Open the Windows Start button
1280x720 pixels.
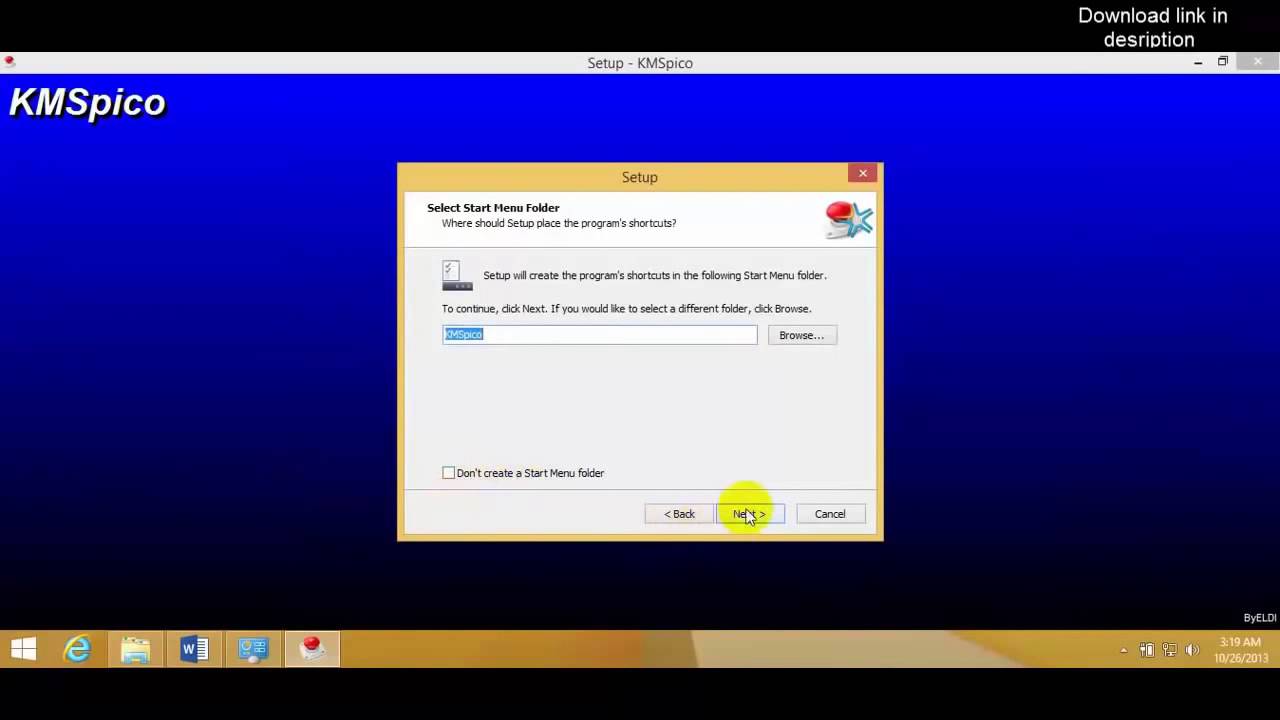click(x=24, y=650)
